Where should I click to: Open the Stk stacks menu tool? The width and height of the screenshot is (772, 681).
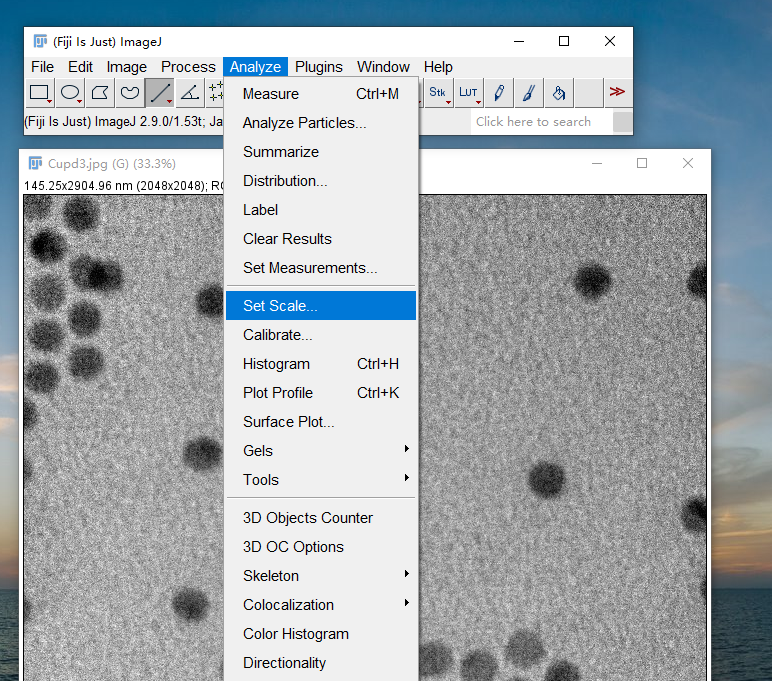pyautogui.click(x=438, y=93)
